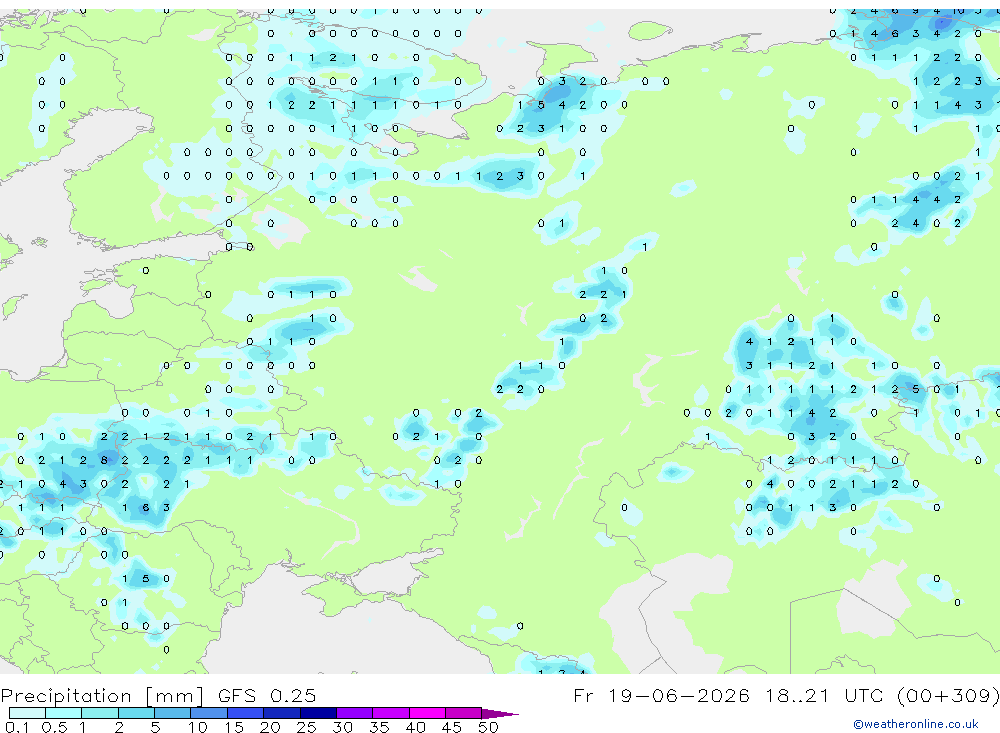
Task: Pick the legend swatch between 5 and 10
Action: click(173, 713)
